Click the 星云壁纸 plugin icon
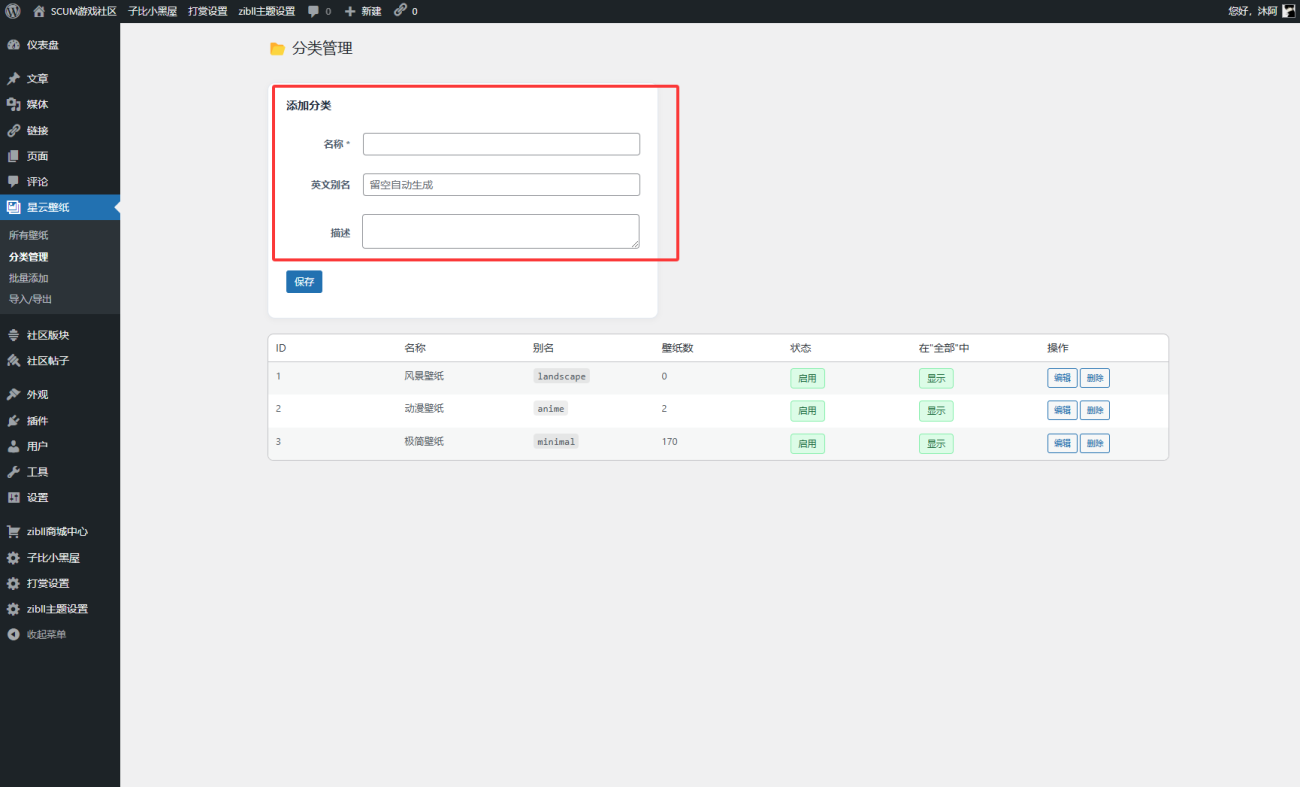 [14, 207]
